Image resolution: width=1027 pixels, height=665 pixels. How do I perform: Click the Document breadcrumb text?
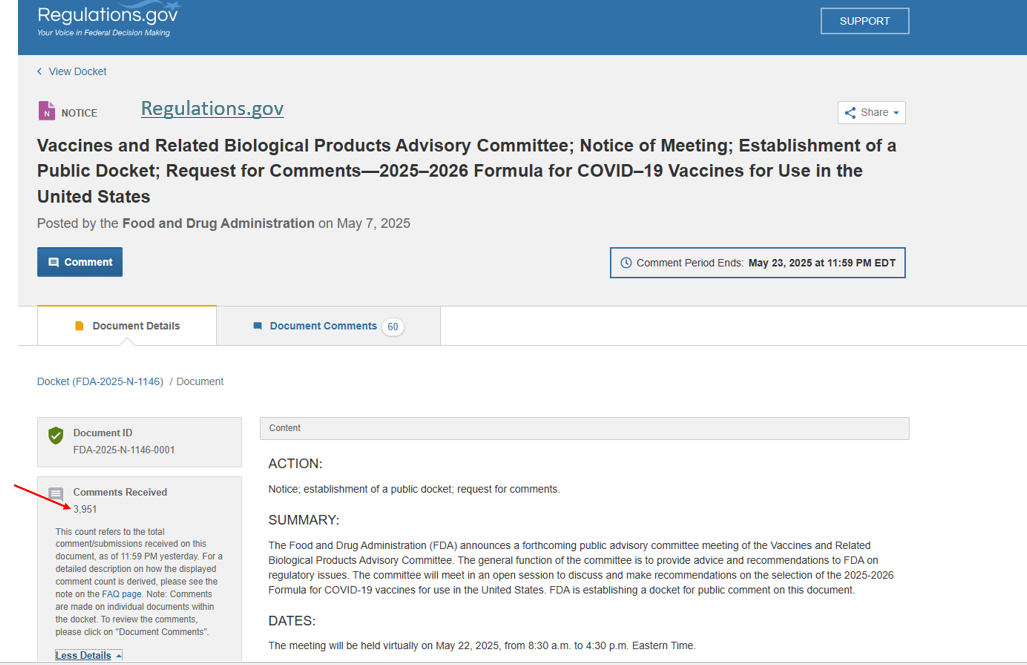[x=200, y=381]
